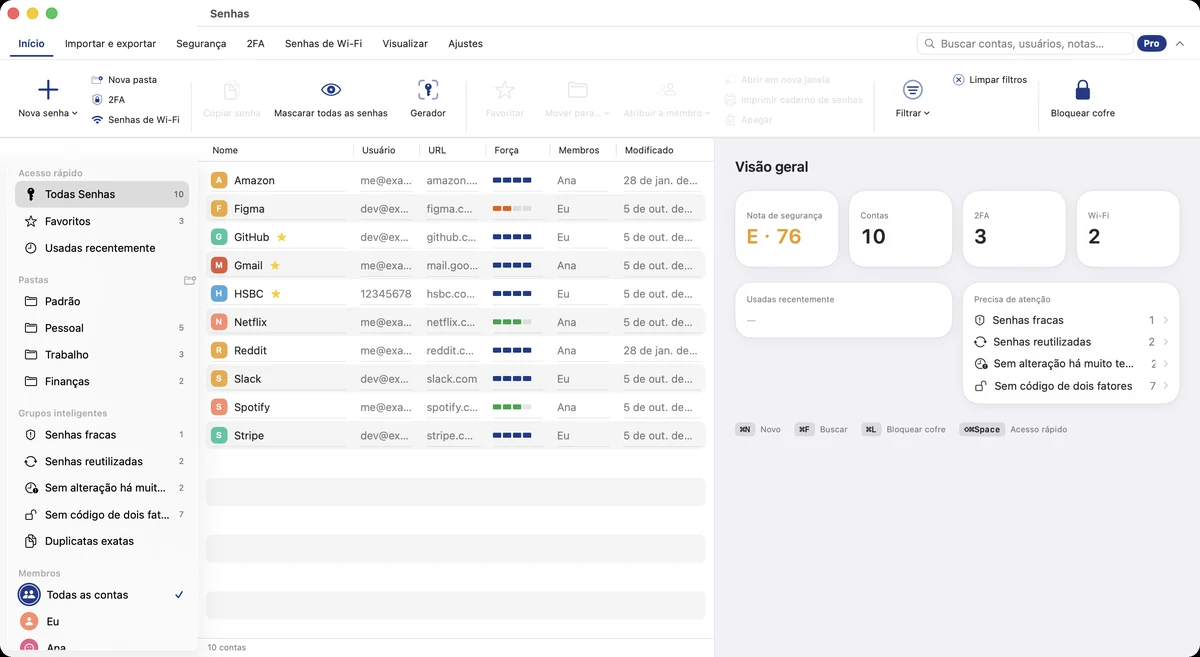This screenshot has height=657, width=1200.
Task: Toggle the favorite star on GitHub row
Action: point(281,237)
